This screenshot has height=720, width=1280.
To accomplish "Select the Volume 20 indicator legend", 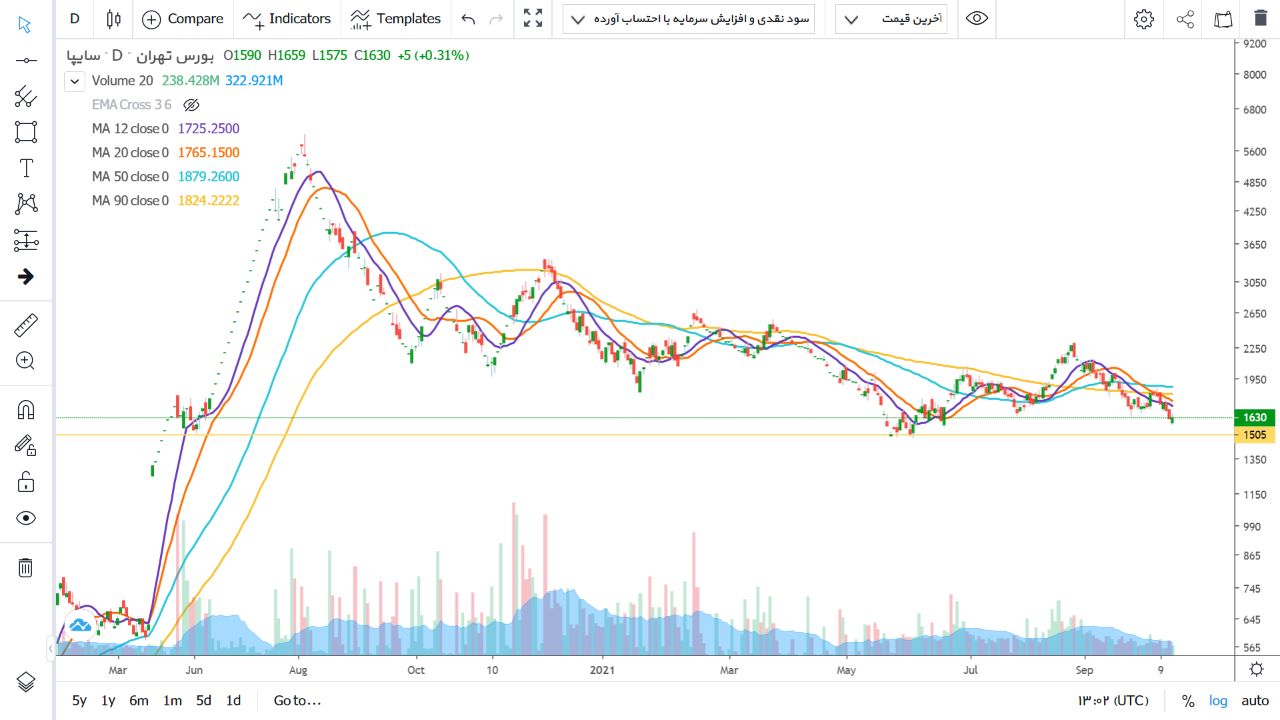I will pyautogui.click(x=187, y=81).
